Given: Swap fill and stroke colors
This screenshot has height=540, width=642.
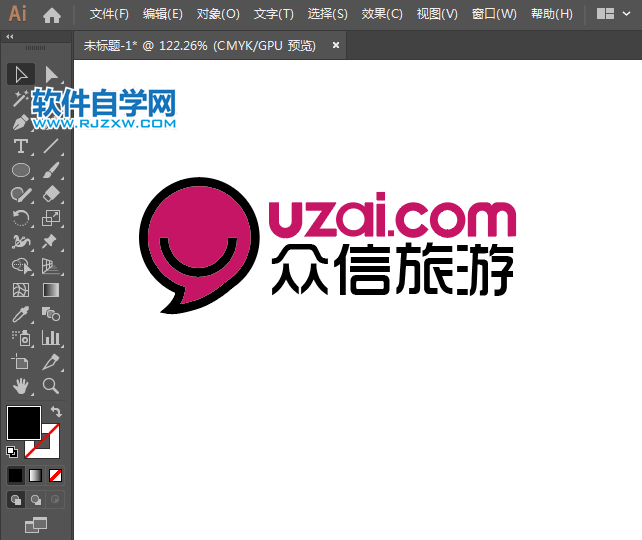Looking at the screenshot, I should 56,411.
